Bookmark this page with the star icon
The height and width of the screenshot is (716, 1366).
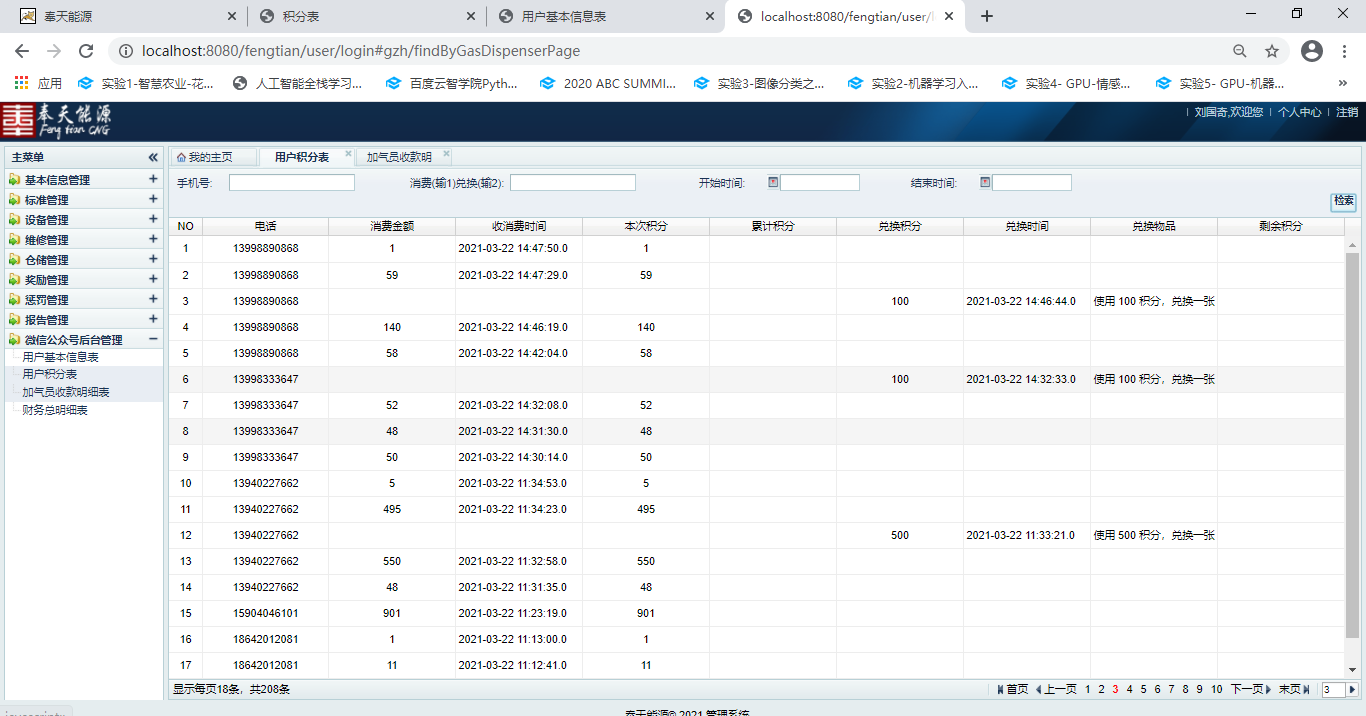[x=1272, y=51]
